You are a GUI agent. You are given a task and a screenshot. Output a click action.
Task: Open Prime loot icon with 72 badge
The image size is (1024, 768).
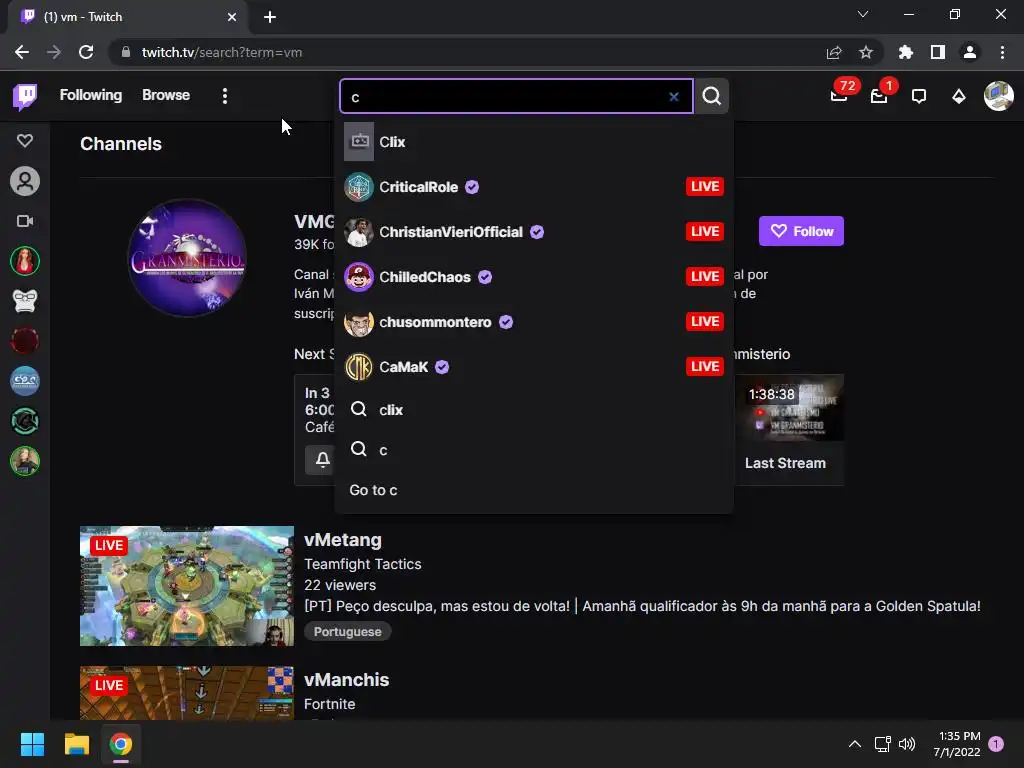(839, 95)
